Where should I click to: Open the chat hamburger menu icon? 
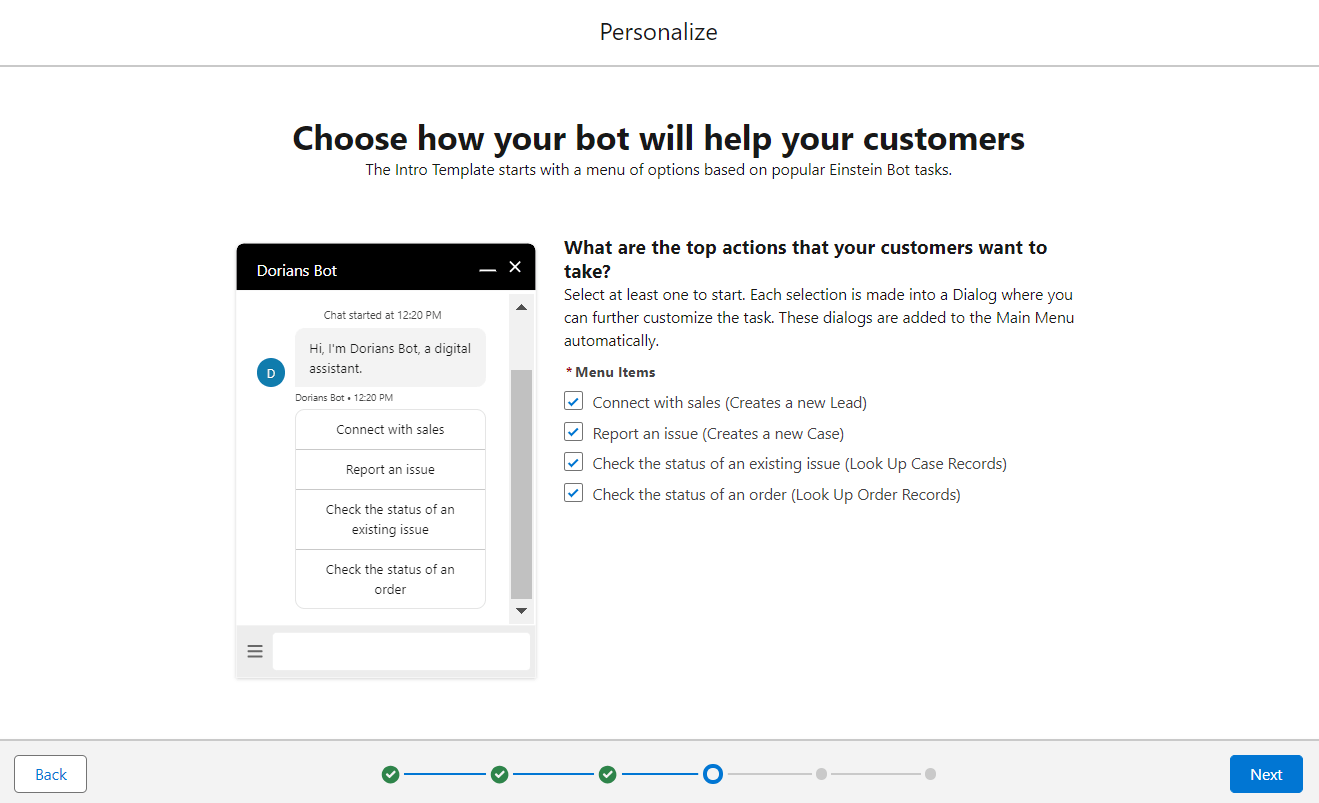coord(255,652)
